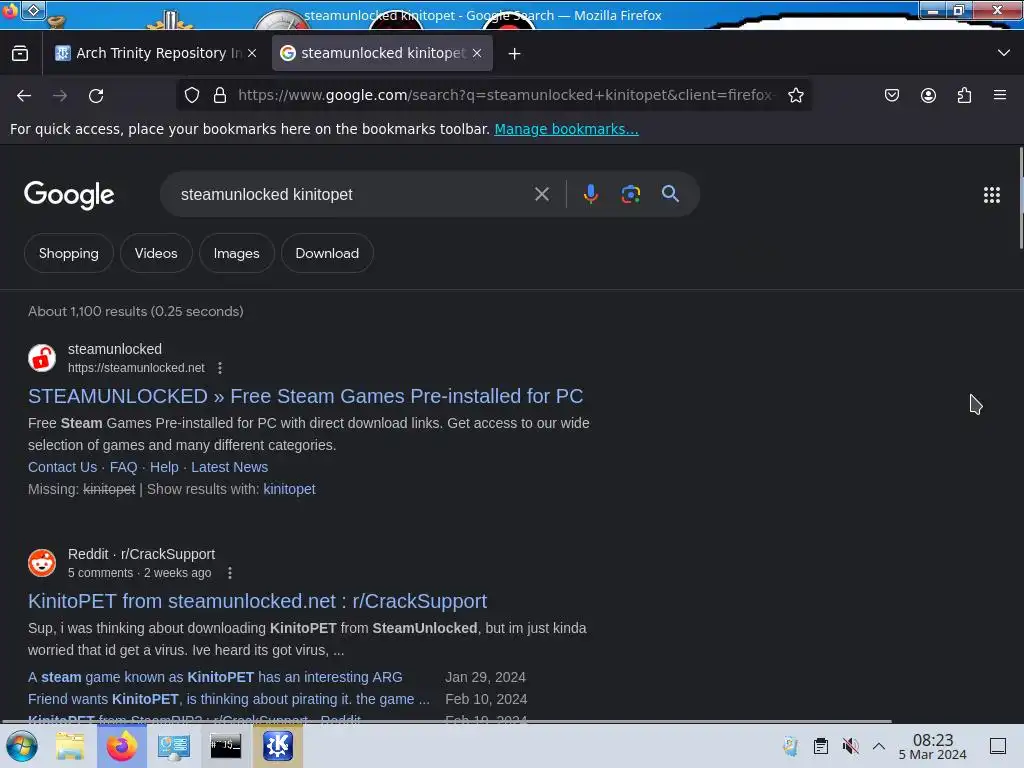Image resolution: width=1024 pixels, height=768 pixels.
Task: Open more options for steamunlocked result
Action: [x=220, y=368]
